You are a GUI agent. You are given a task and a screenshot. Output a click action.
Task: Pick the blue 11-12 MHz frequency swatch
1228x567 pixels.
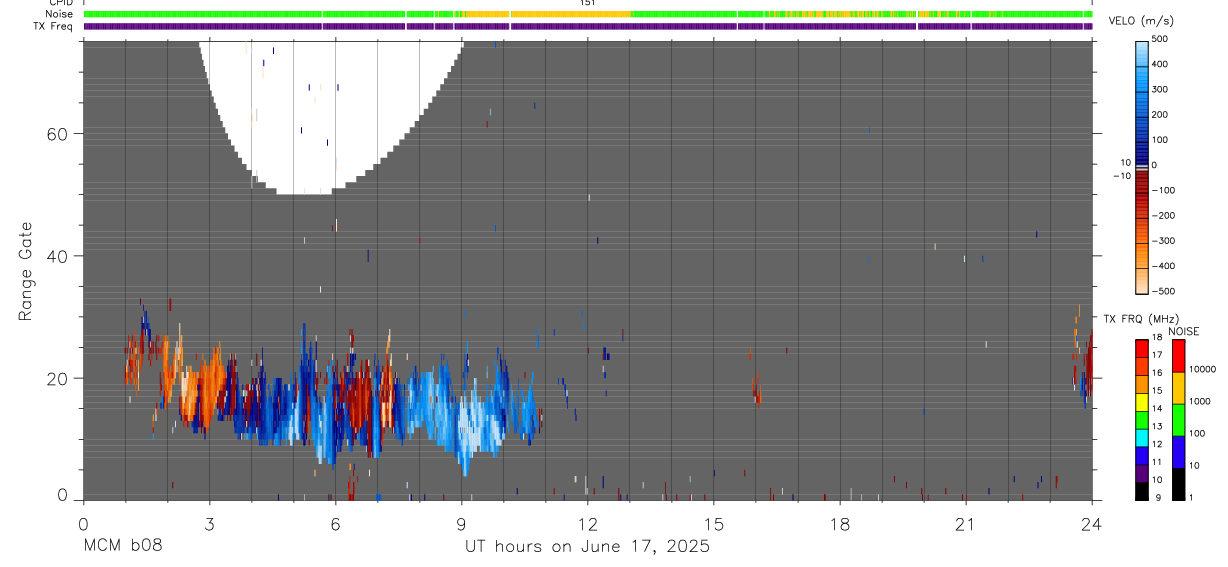(1141, 456)
